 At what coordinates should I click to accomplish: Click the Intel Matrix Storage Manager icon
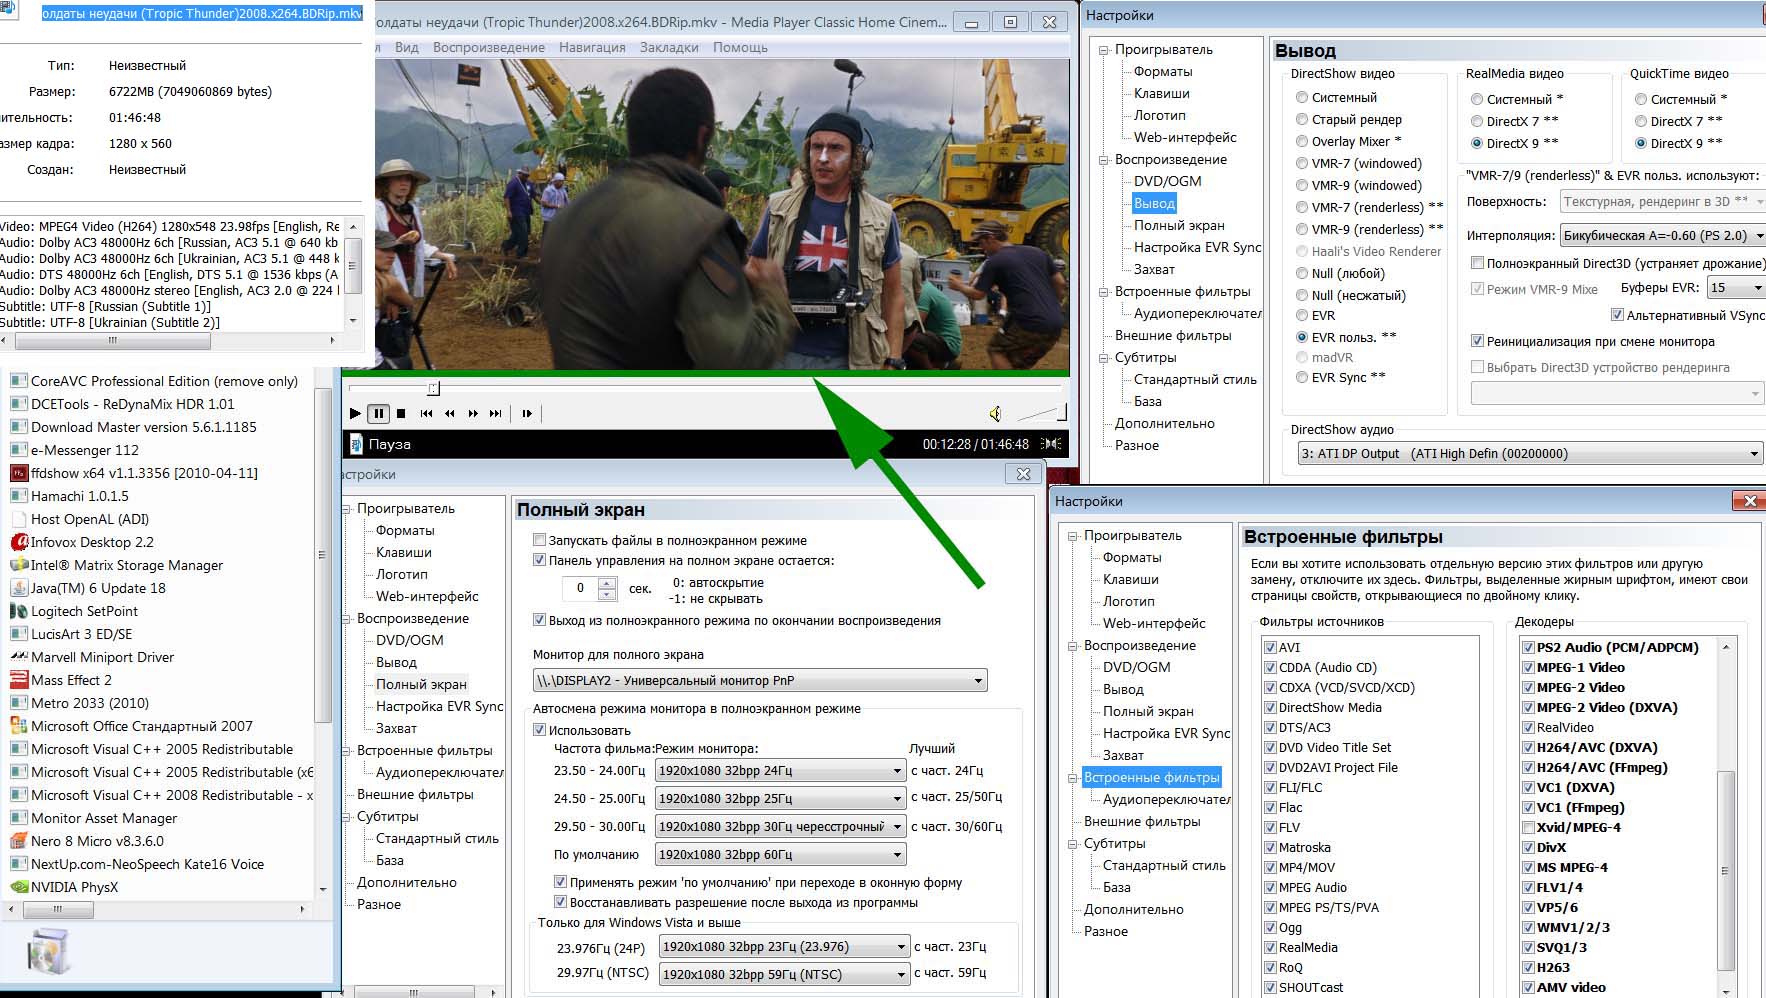coord(18,565)
